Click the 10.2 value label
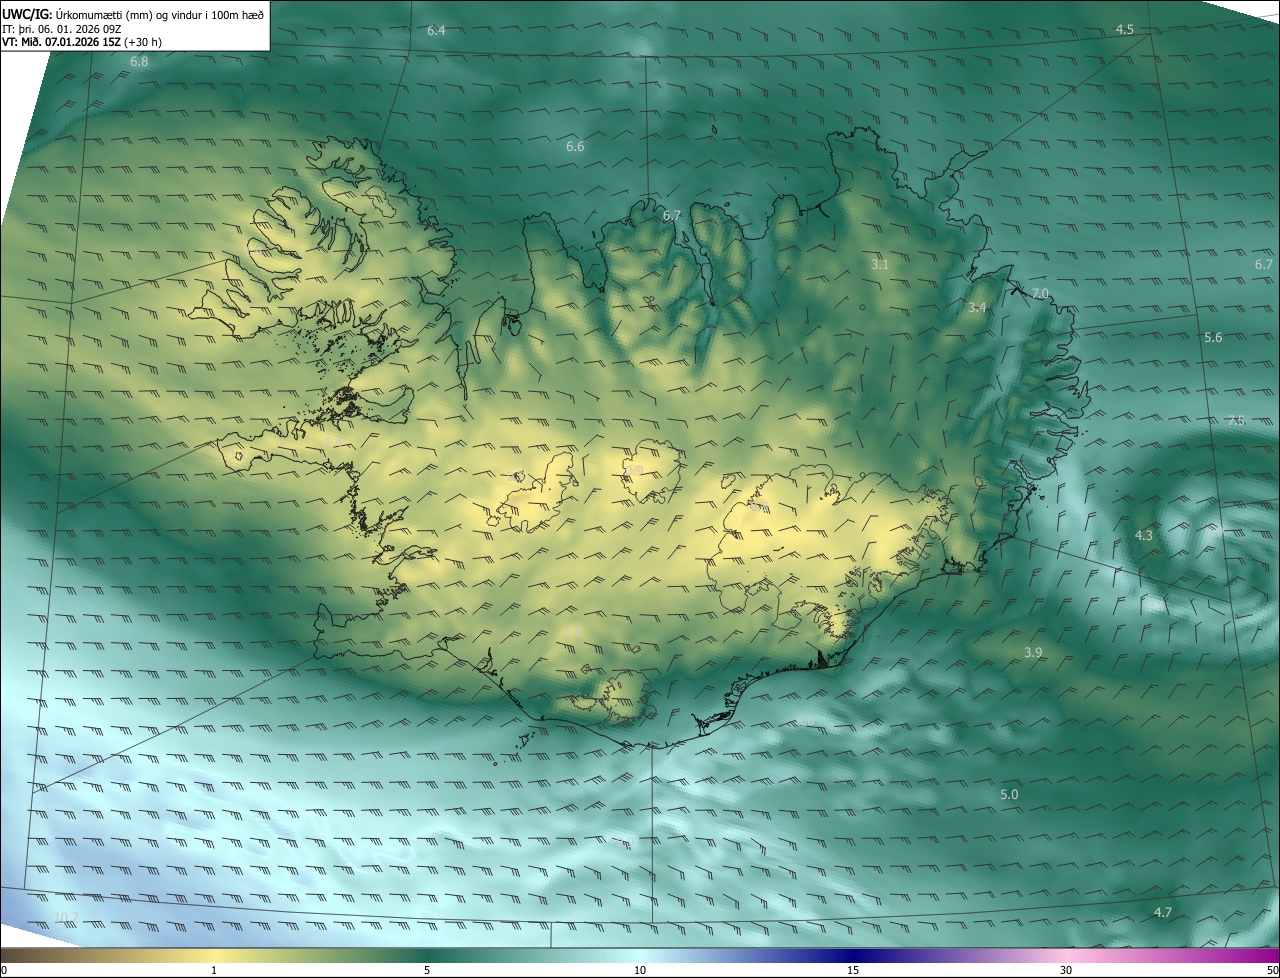Image resolution: width=1280 pixels, height=978 pixels. point(66,917)
